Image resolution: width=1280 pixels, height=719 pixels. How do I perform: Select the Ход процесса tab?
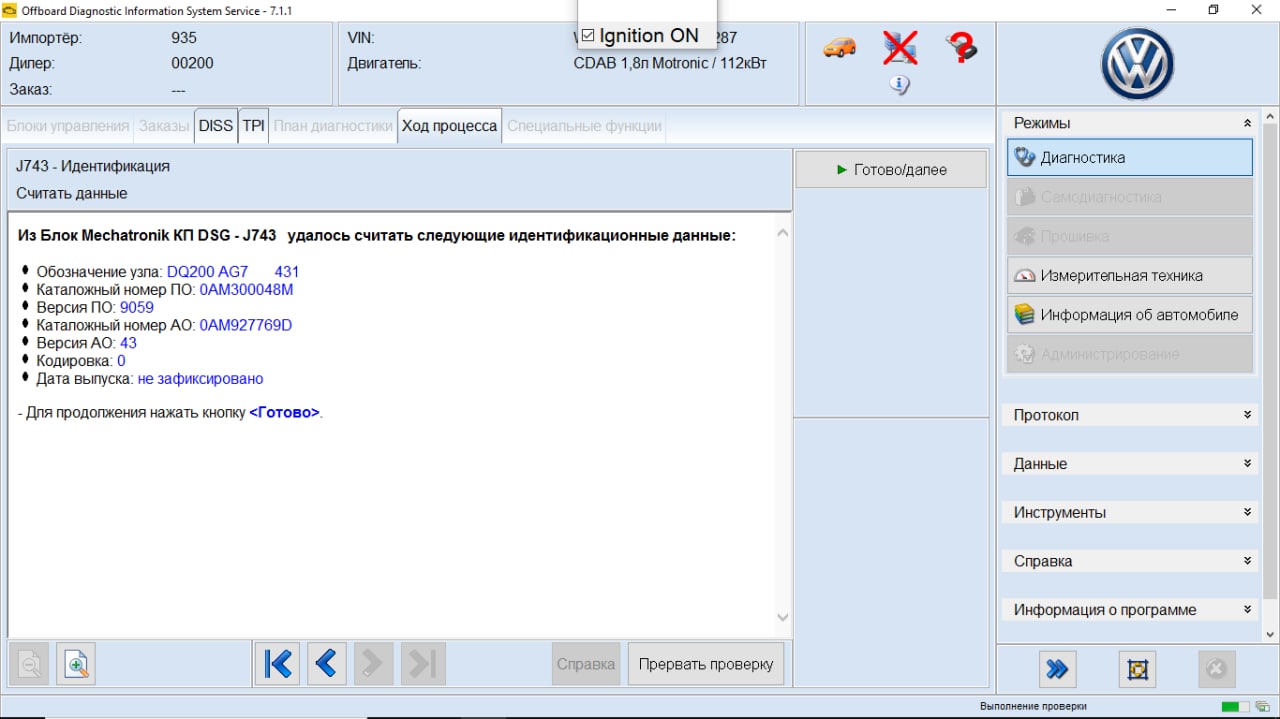[x=449, y=126]
